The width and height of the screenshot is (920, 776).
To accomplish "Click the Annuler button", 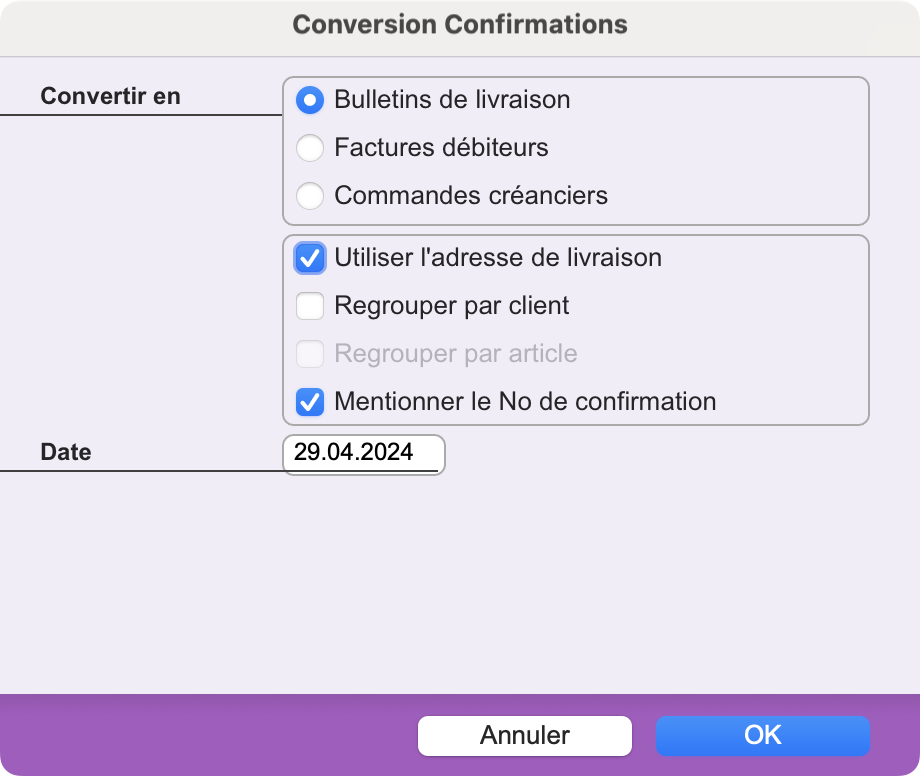I will click(x=525, y=736).
